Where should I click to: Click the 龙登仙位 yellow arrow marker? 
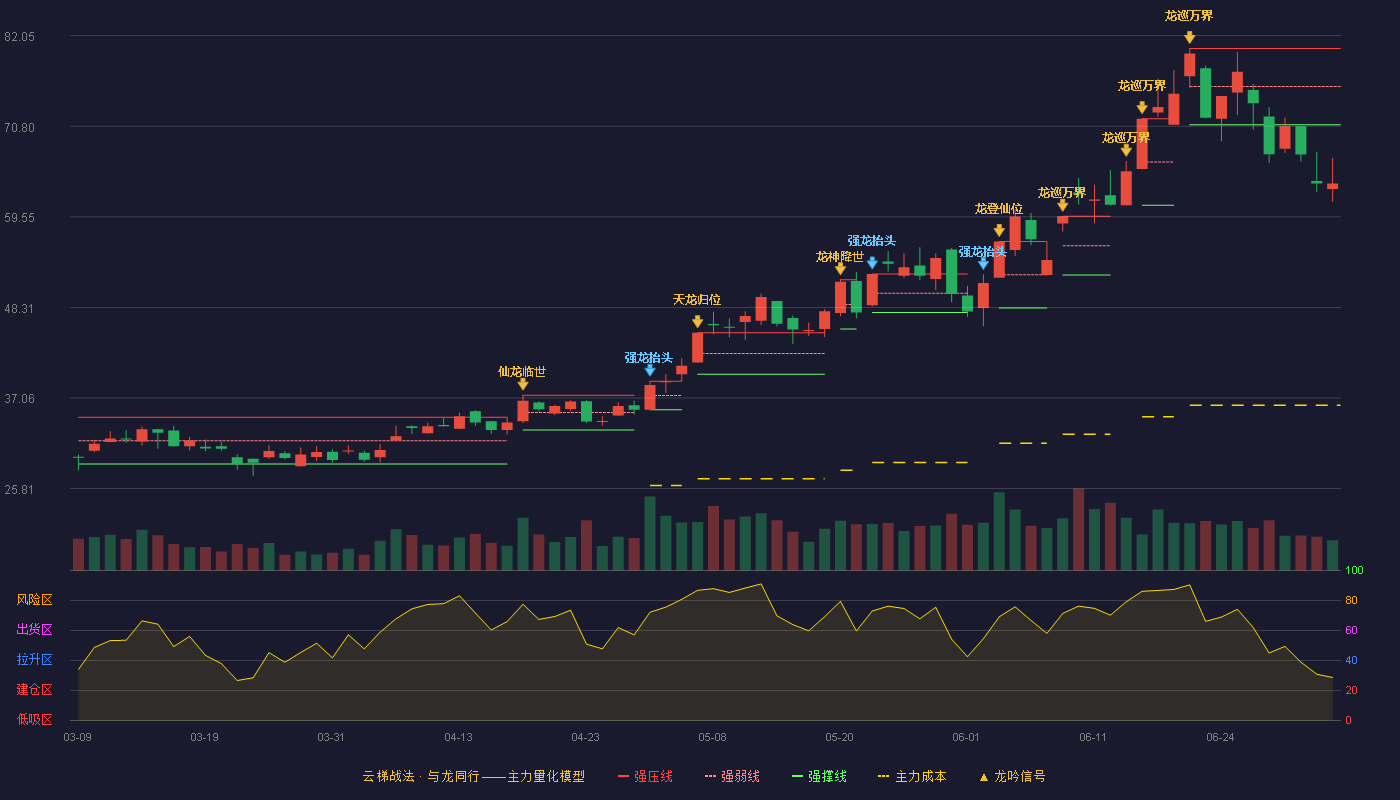999,231
